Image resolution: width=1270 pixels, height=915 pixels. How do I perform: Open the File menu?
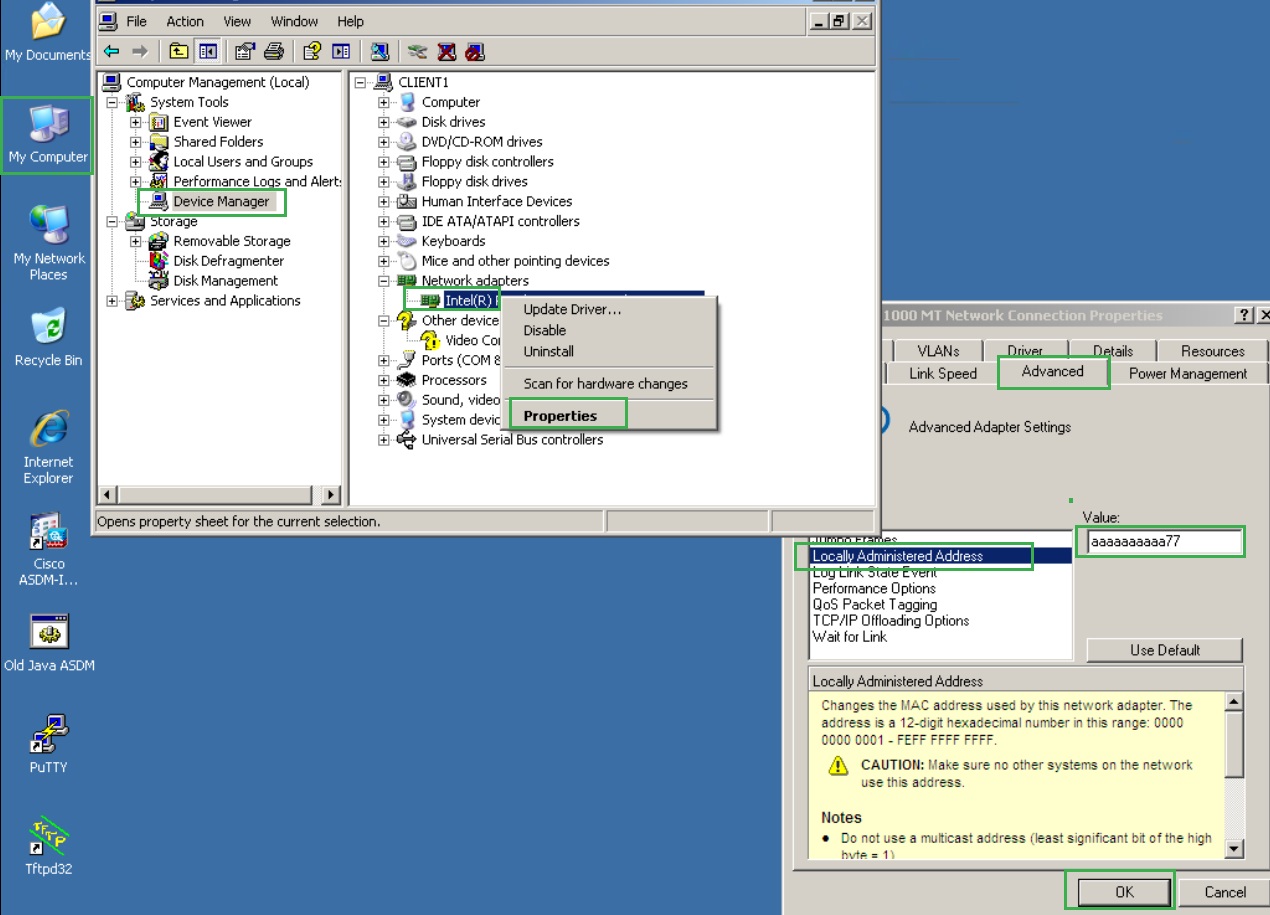[x=136, y=21]
